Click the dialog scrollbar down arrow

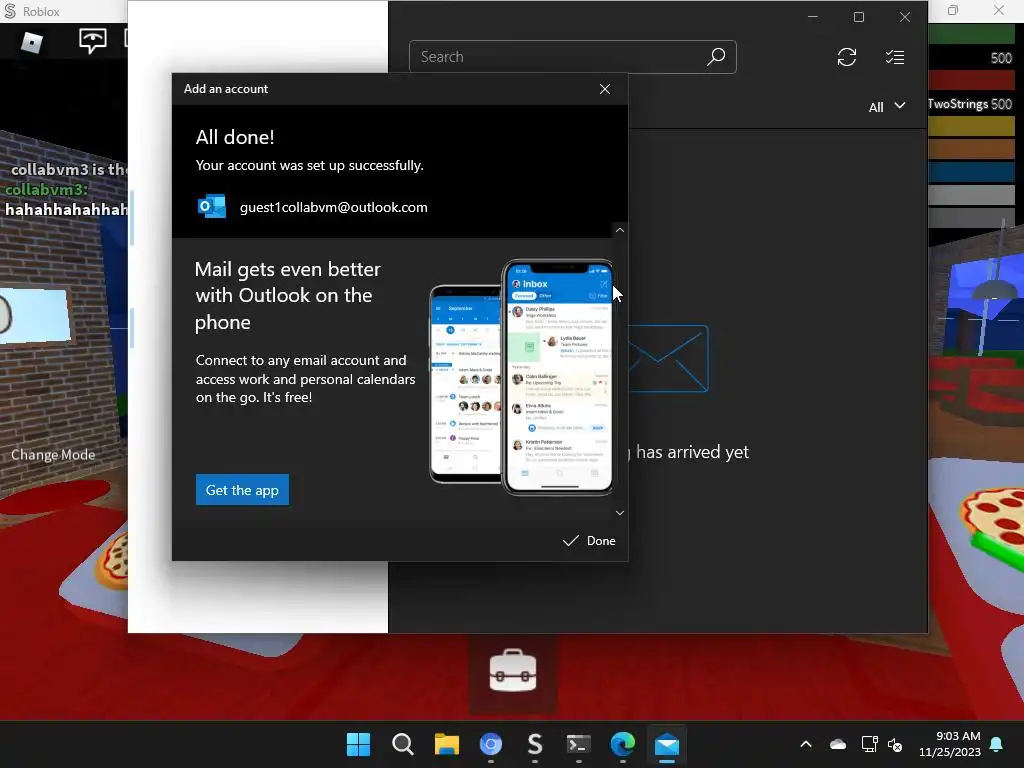coord(620,513)
